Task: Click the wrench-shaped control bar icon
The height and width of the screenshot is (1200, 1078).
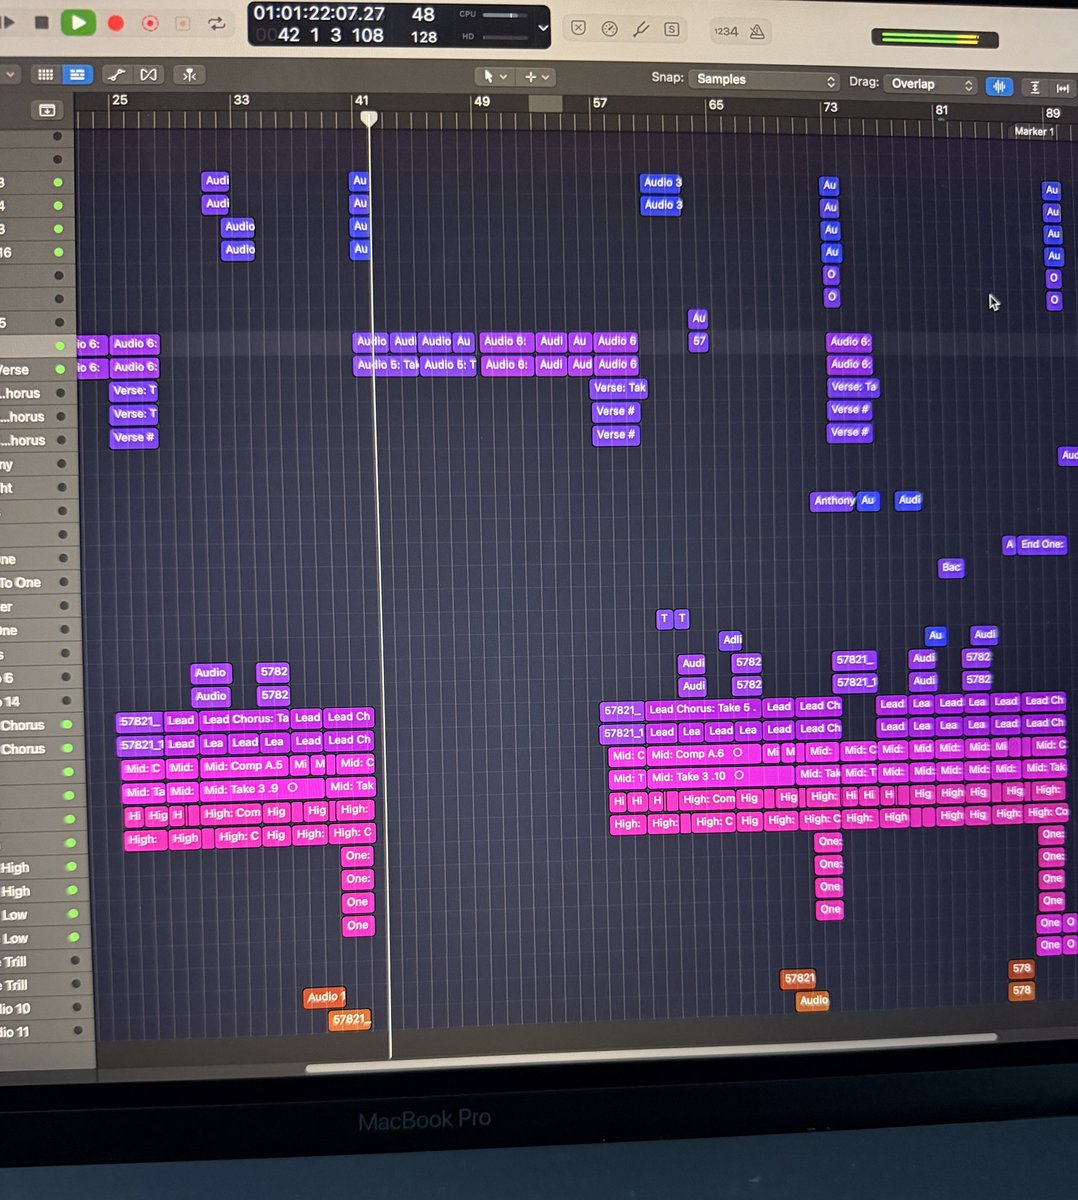Action: click(640, 29)
